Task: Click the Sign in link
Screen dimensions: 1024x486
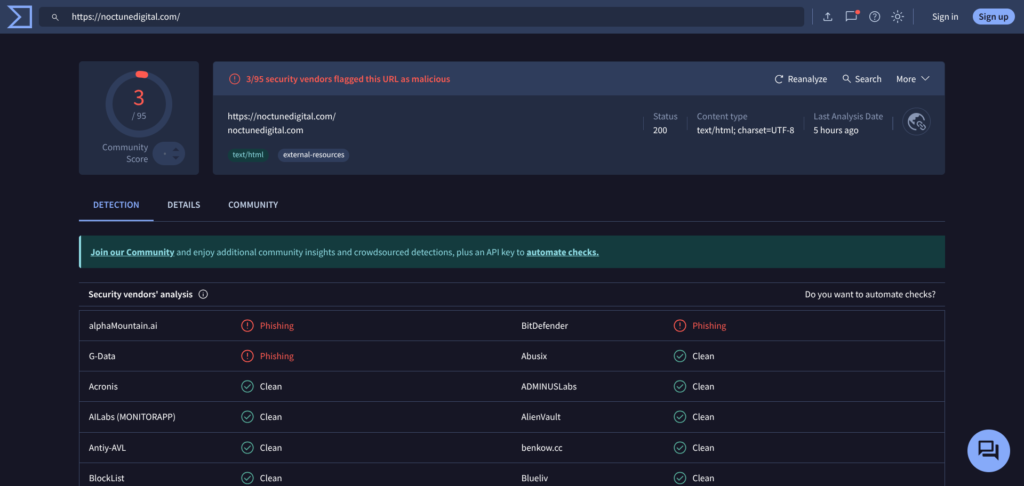Action: click(x=945, y=17)
